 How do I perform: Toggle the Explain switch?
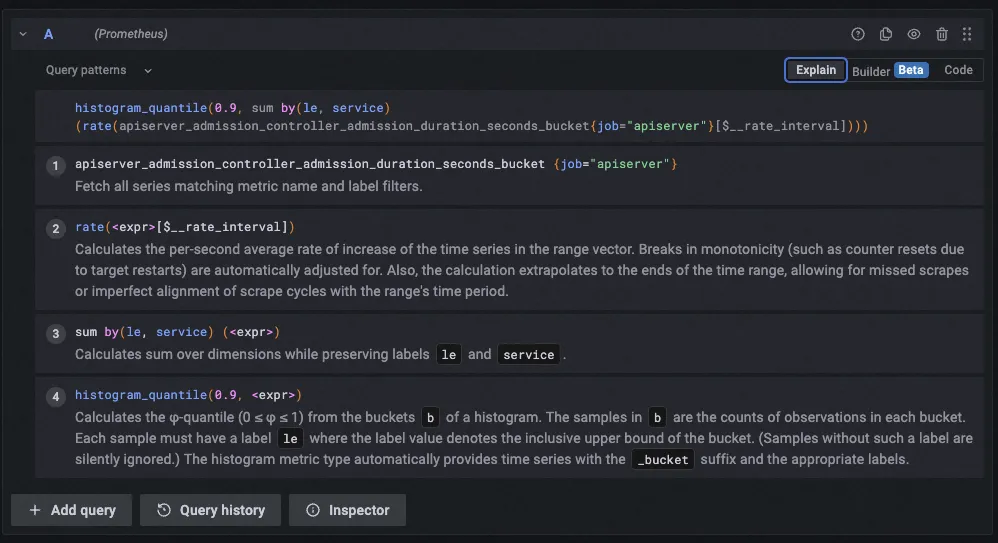816,70
